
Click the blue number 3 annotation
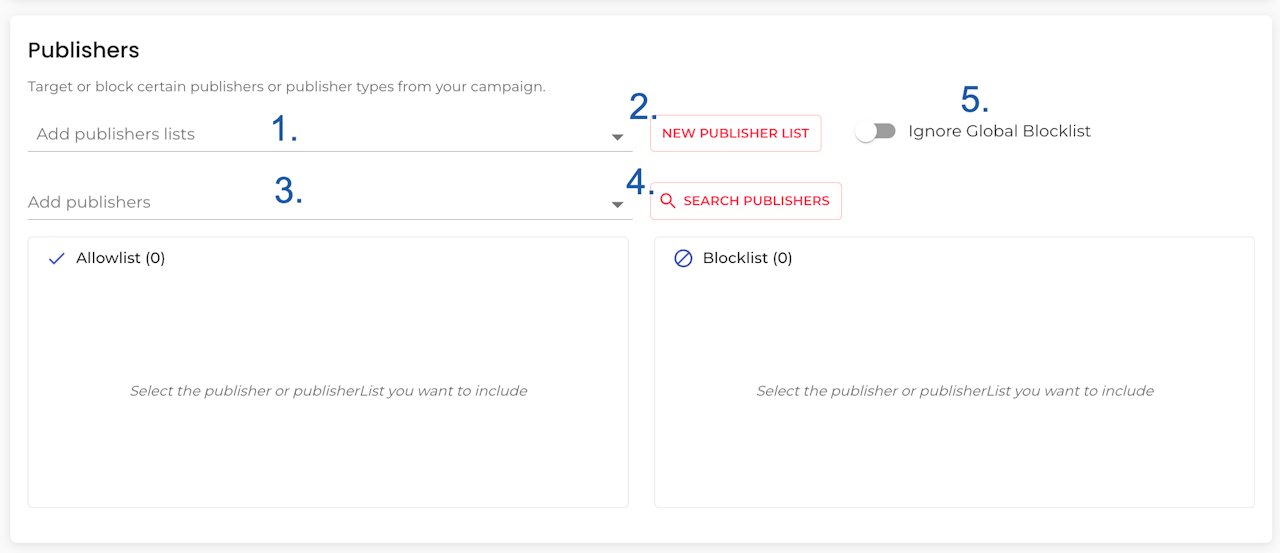pos(288,191)
